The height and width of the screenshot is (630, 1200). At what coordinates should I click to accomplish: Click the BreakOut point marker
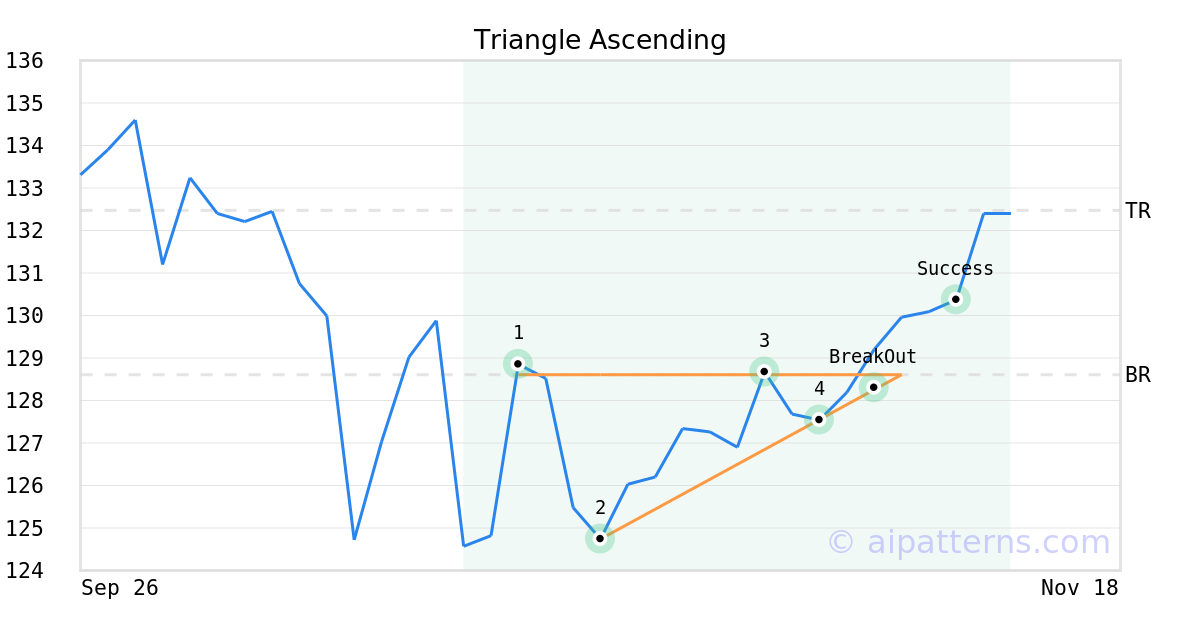[x=873, y=387]
